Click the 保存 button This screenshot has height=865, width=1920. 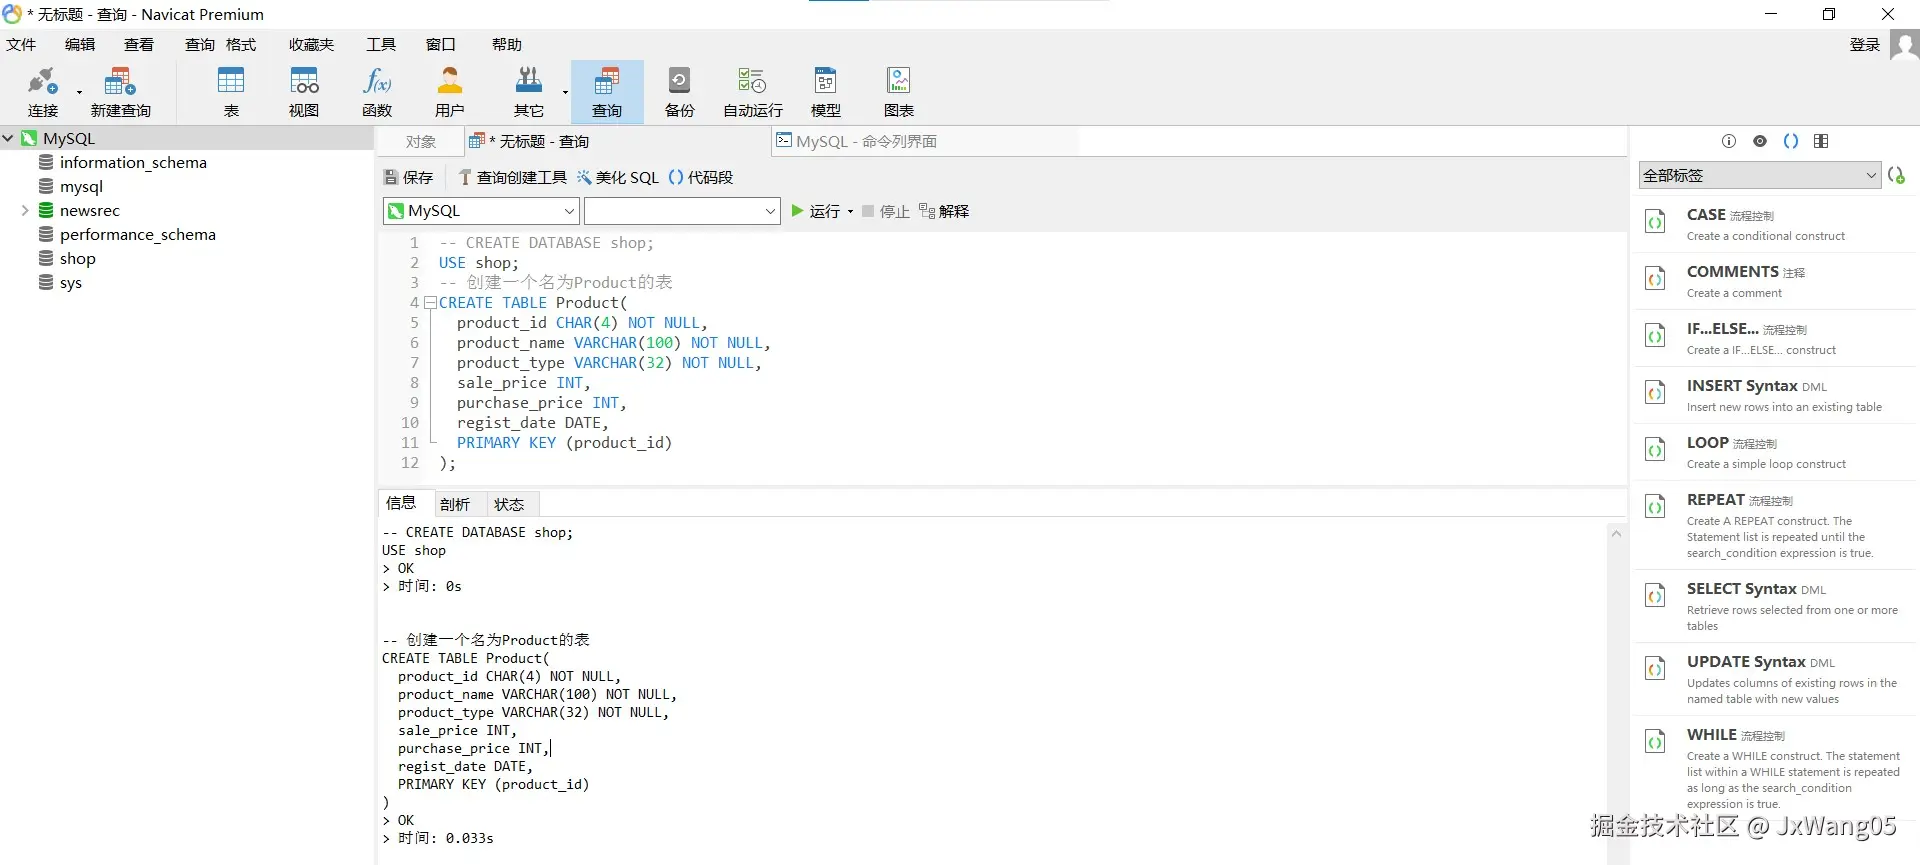click(x=409, y=178)
